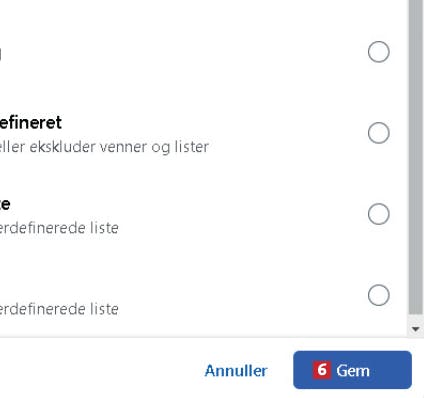Click 'eller ekskluder venner og lister' description

tap(104, 147)
